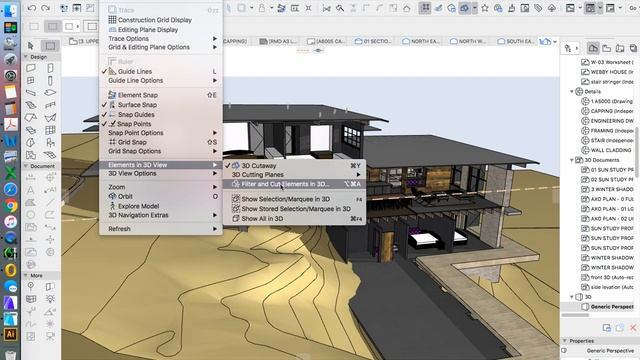The width and height of the screenshot is (640, 360).
Task: Expand the Trace Options submenu
Action: click(161, 38)
